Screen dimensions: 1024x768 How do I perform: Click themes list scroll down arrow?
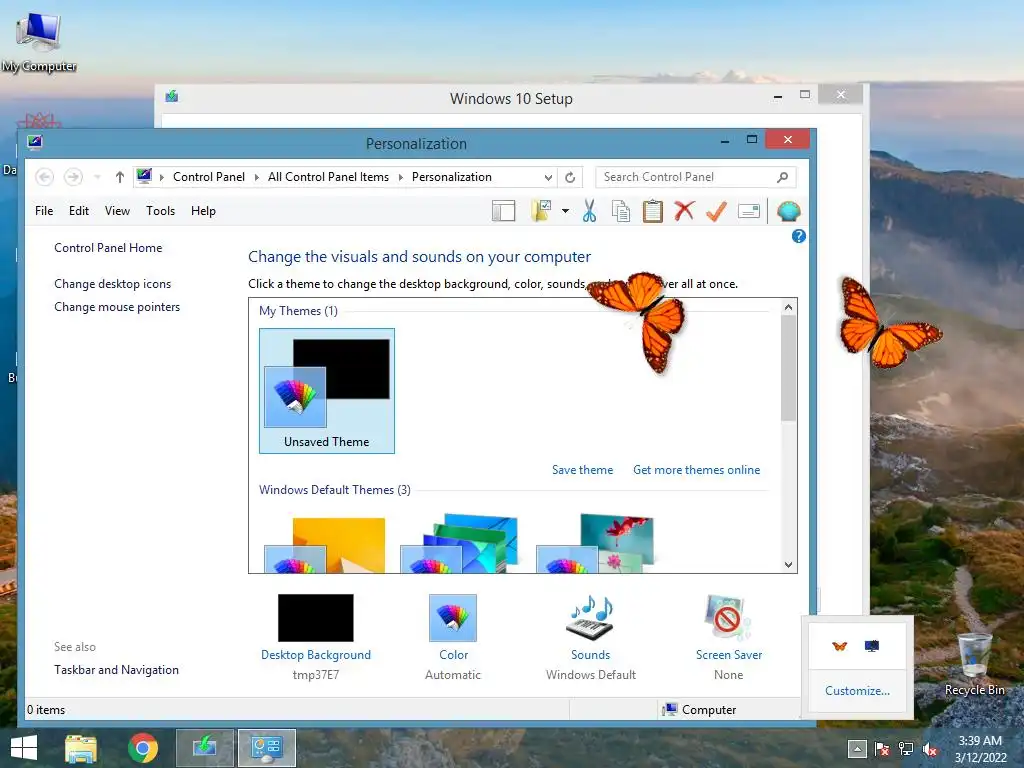789,565
